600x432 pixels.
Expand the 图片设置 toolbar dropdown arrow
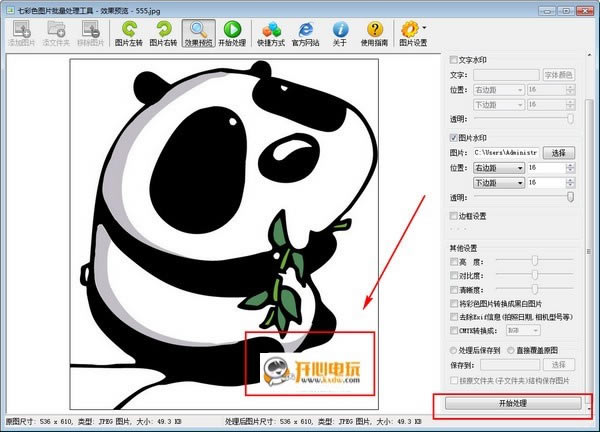424,28
